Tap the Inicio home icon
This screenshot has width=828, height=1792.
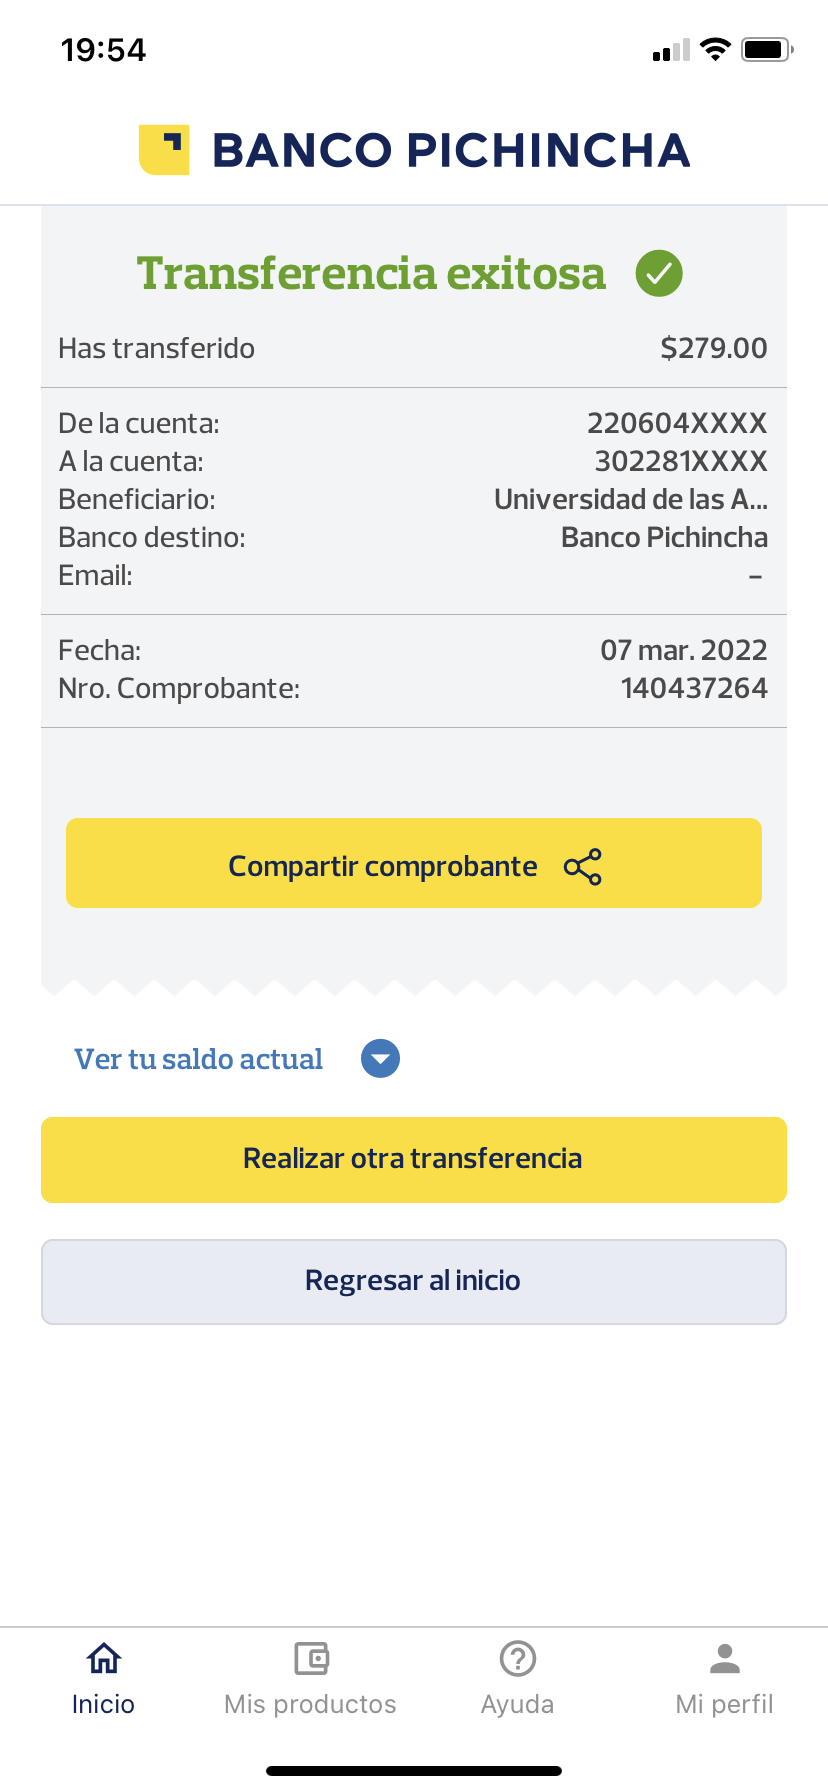coord(104,1659)
